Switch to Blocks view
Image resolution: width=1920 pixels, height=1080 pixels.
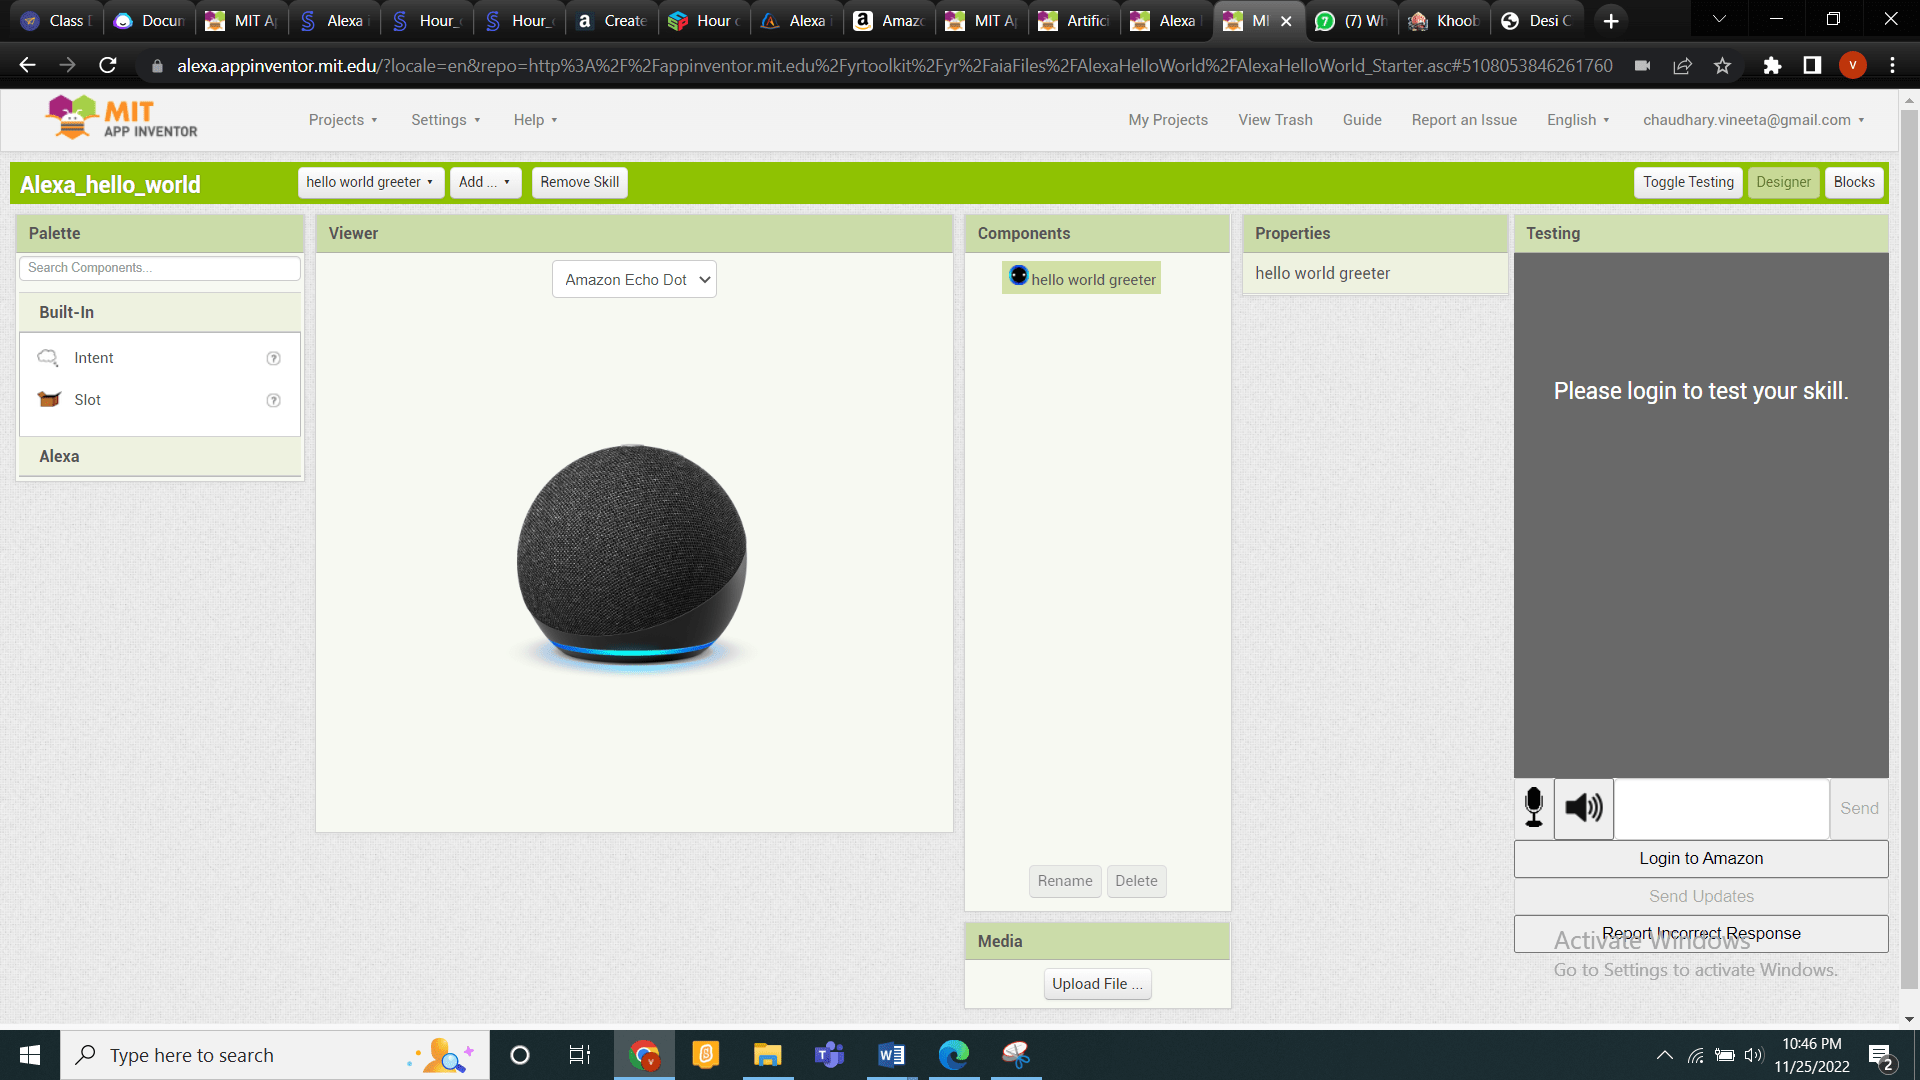[1854, 182]
